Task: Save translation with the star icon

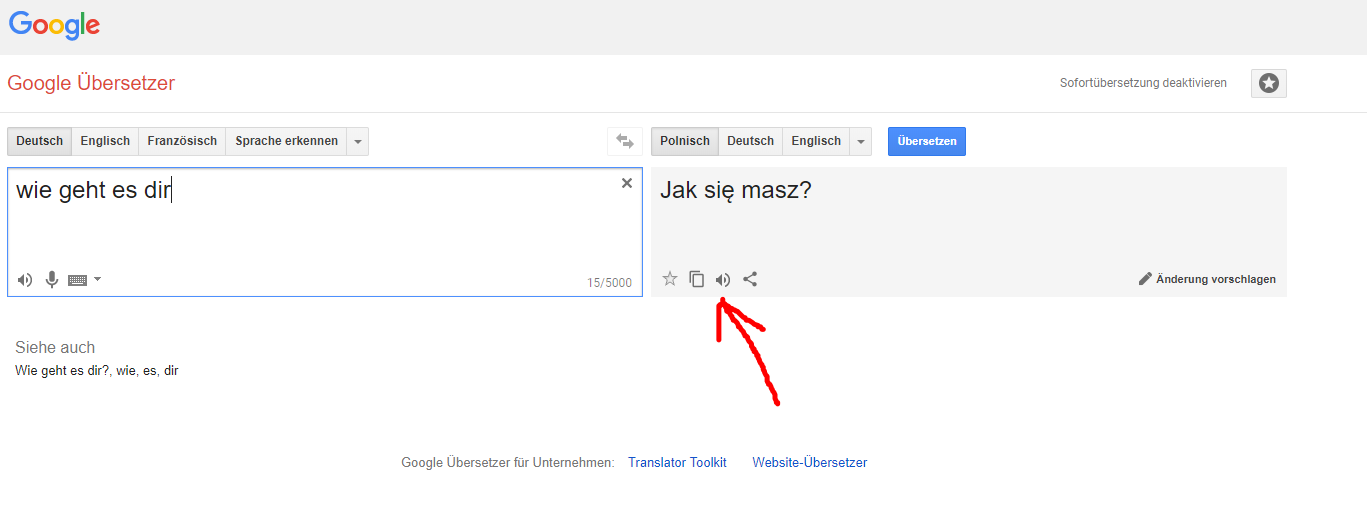Action: point(670,279)
